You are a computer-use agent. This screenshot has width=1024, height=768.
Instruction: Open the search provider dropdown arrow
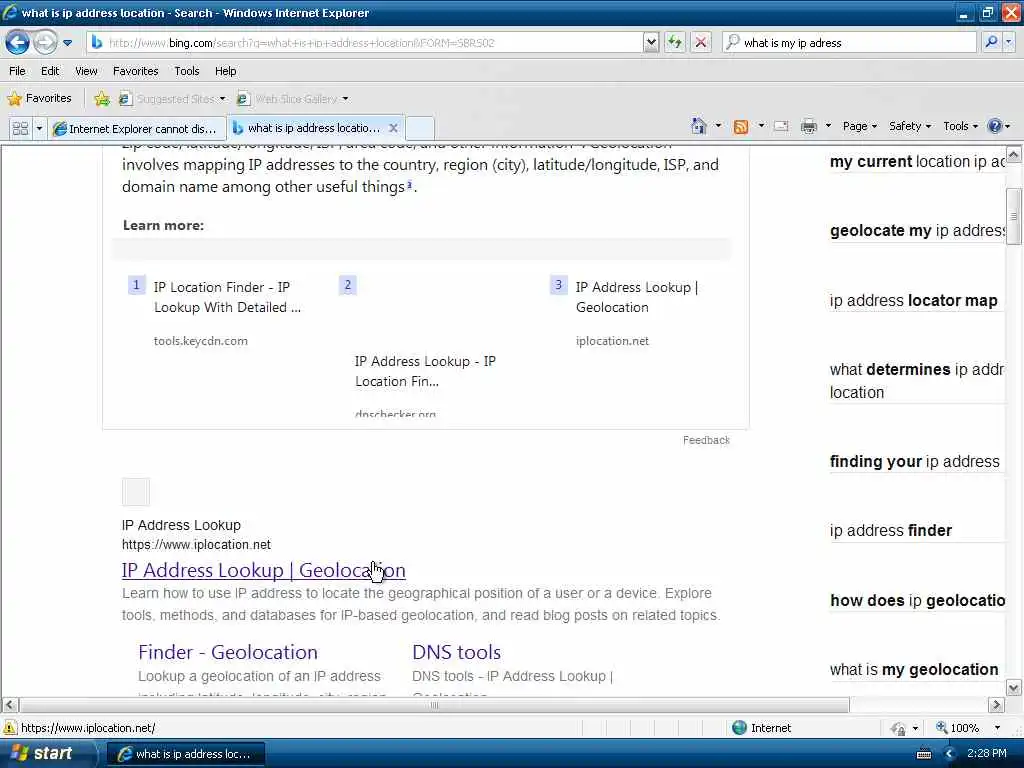pyautogui.click(x=1008, y=42)
